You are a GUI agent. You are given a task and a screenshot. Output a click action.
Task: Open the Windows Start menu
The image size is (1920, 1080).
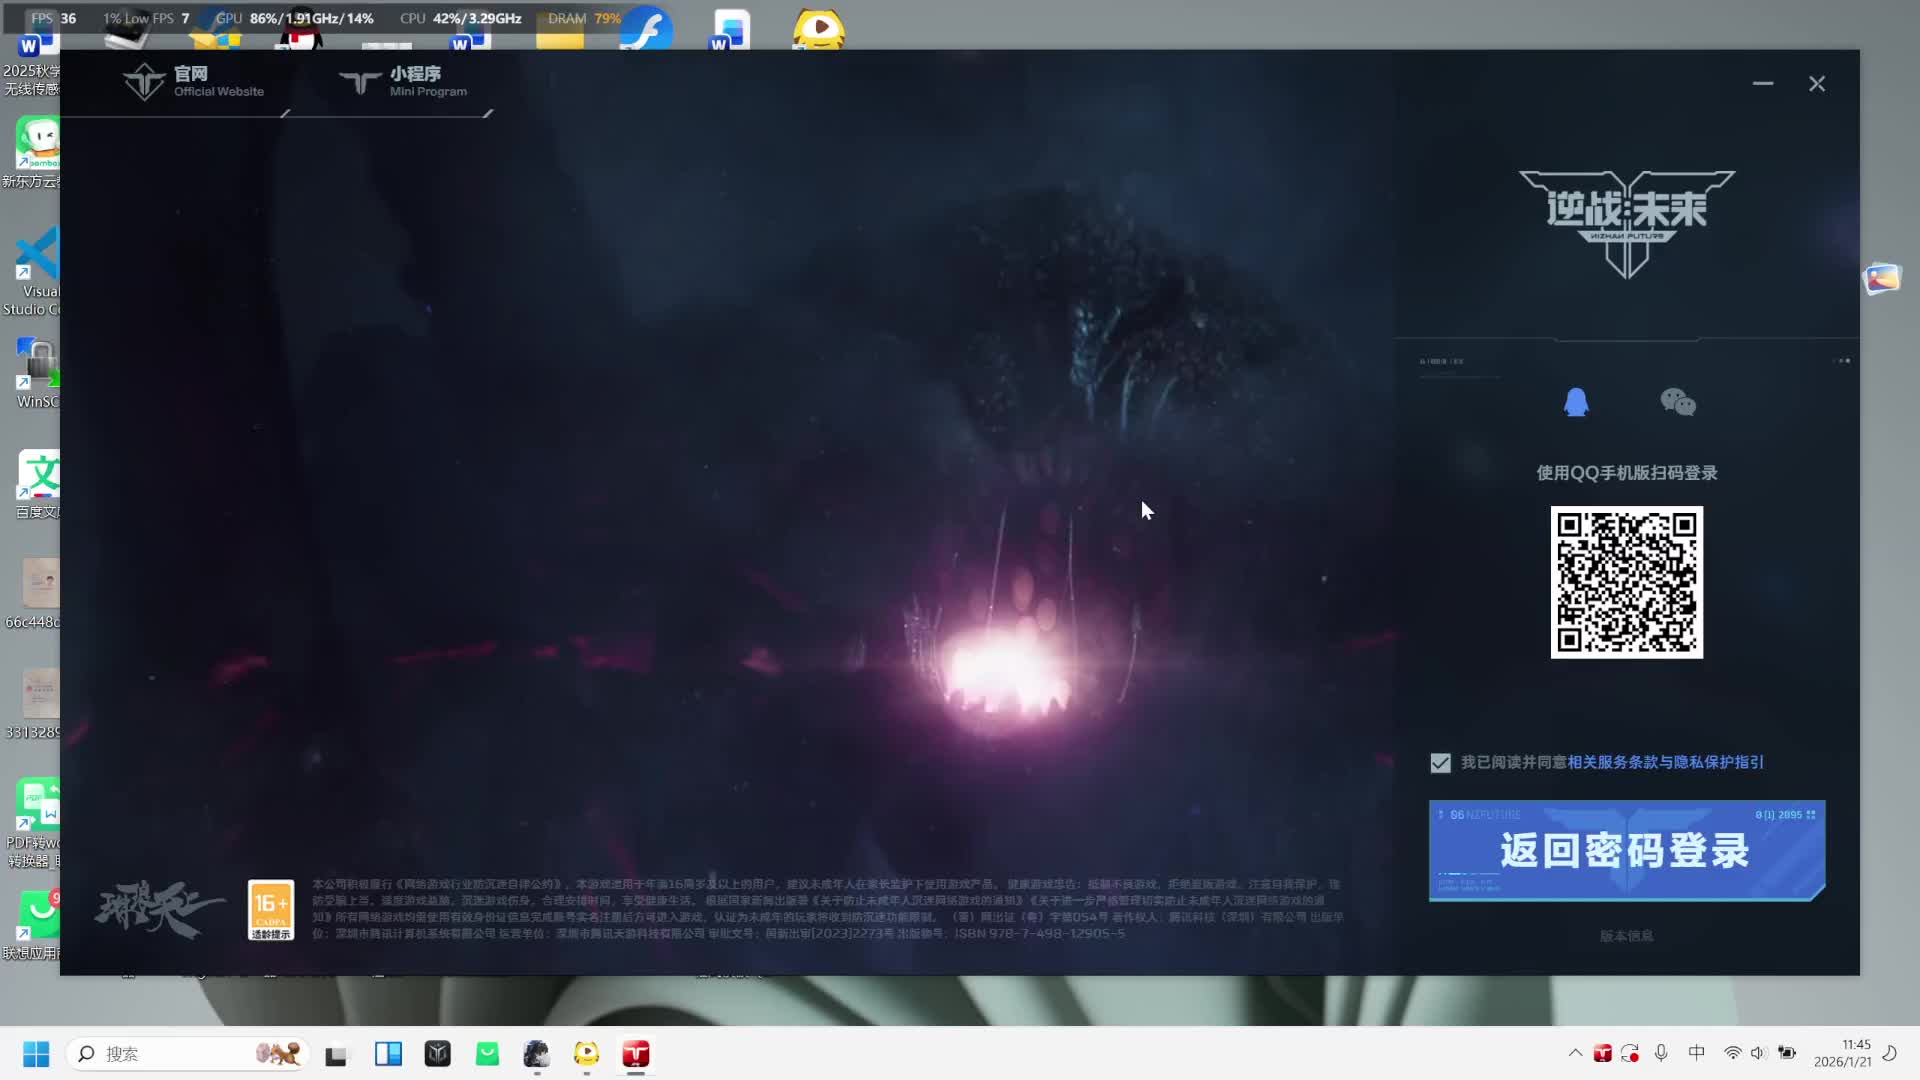pos(36,1054)
